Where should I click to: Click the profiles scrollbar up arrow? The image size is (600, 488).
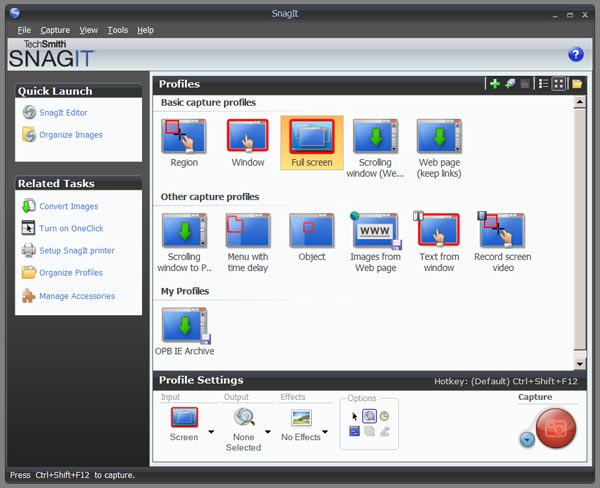580,102
